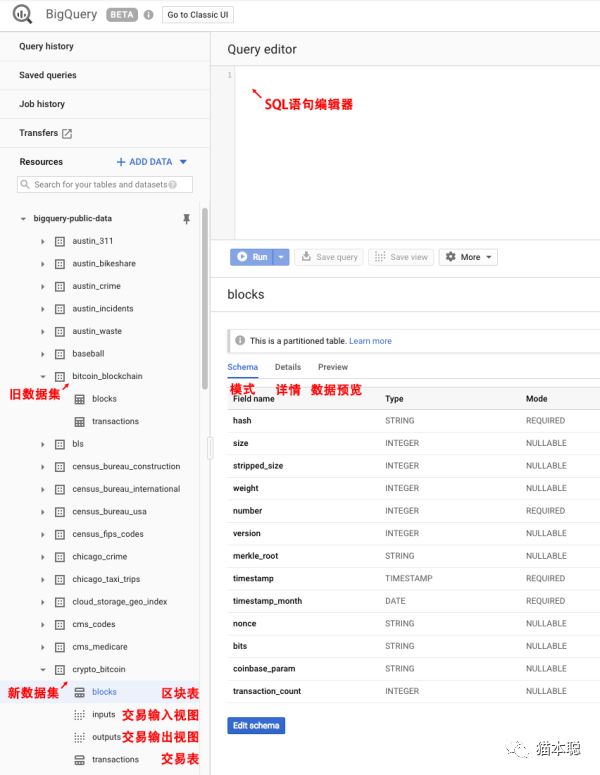Switch to the Details tab

[288, 367]
